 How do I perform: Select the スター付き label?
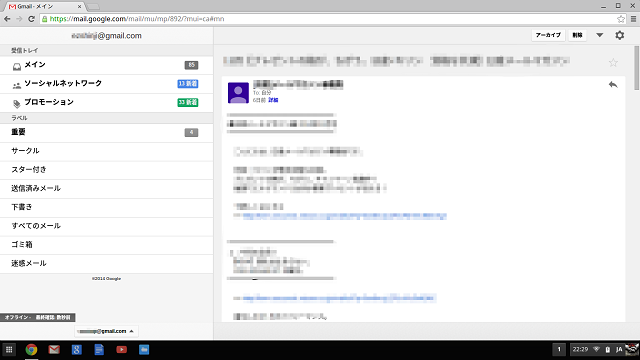click(x=107, y=170)
